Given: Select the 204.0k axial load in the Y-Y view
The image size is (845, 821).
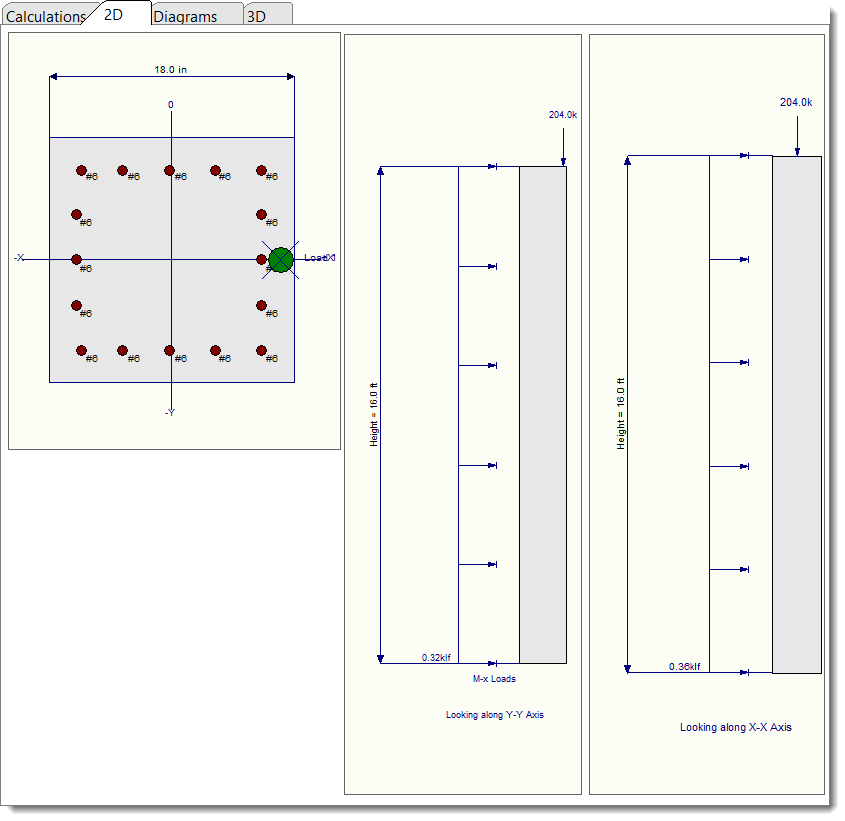Looking at the screenshot, I should click(x=563, y=115).
